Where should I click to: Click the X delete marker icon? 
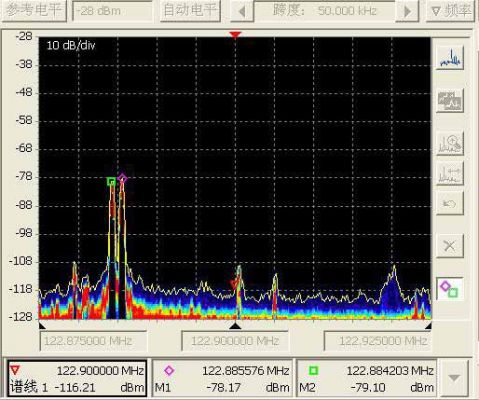(450, 246)
